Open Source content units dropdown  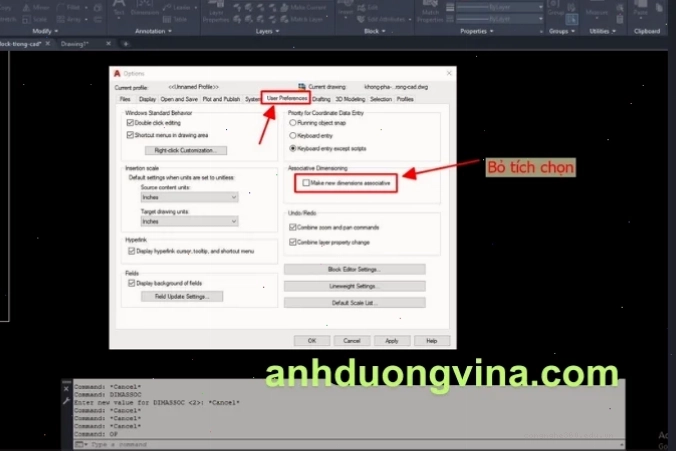tap(189, 197)
